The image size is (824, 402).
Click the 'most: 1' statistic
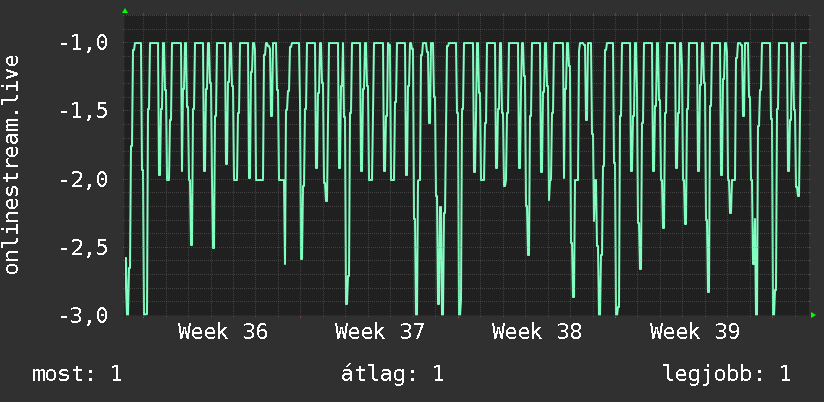(77, 374)
